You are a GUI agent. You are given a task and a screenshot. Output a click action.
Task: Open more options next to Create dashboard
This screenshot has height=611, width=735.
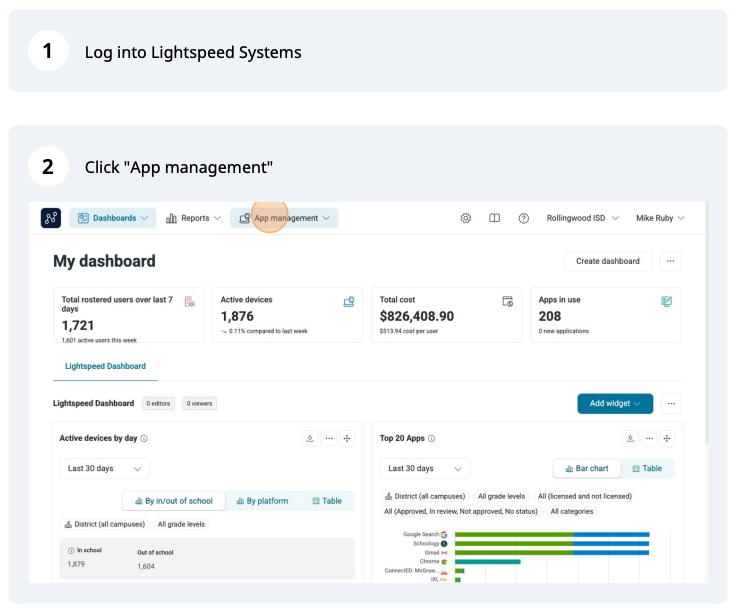[670, 261]
